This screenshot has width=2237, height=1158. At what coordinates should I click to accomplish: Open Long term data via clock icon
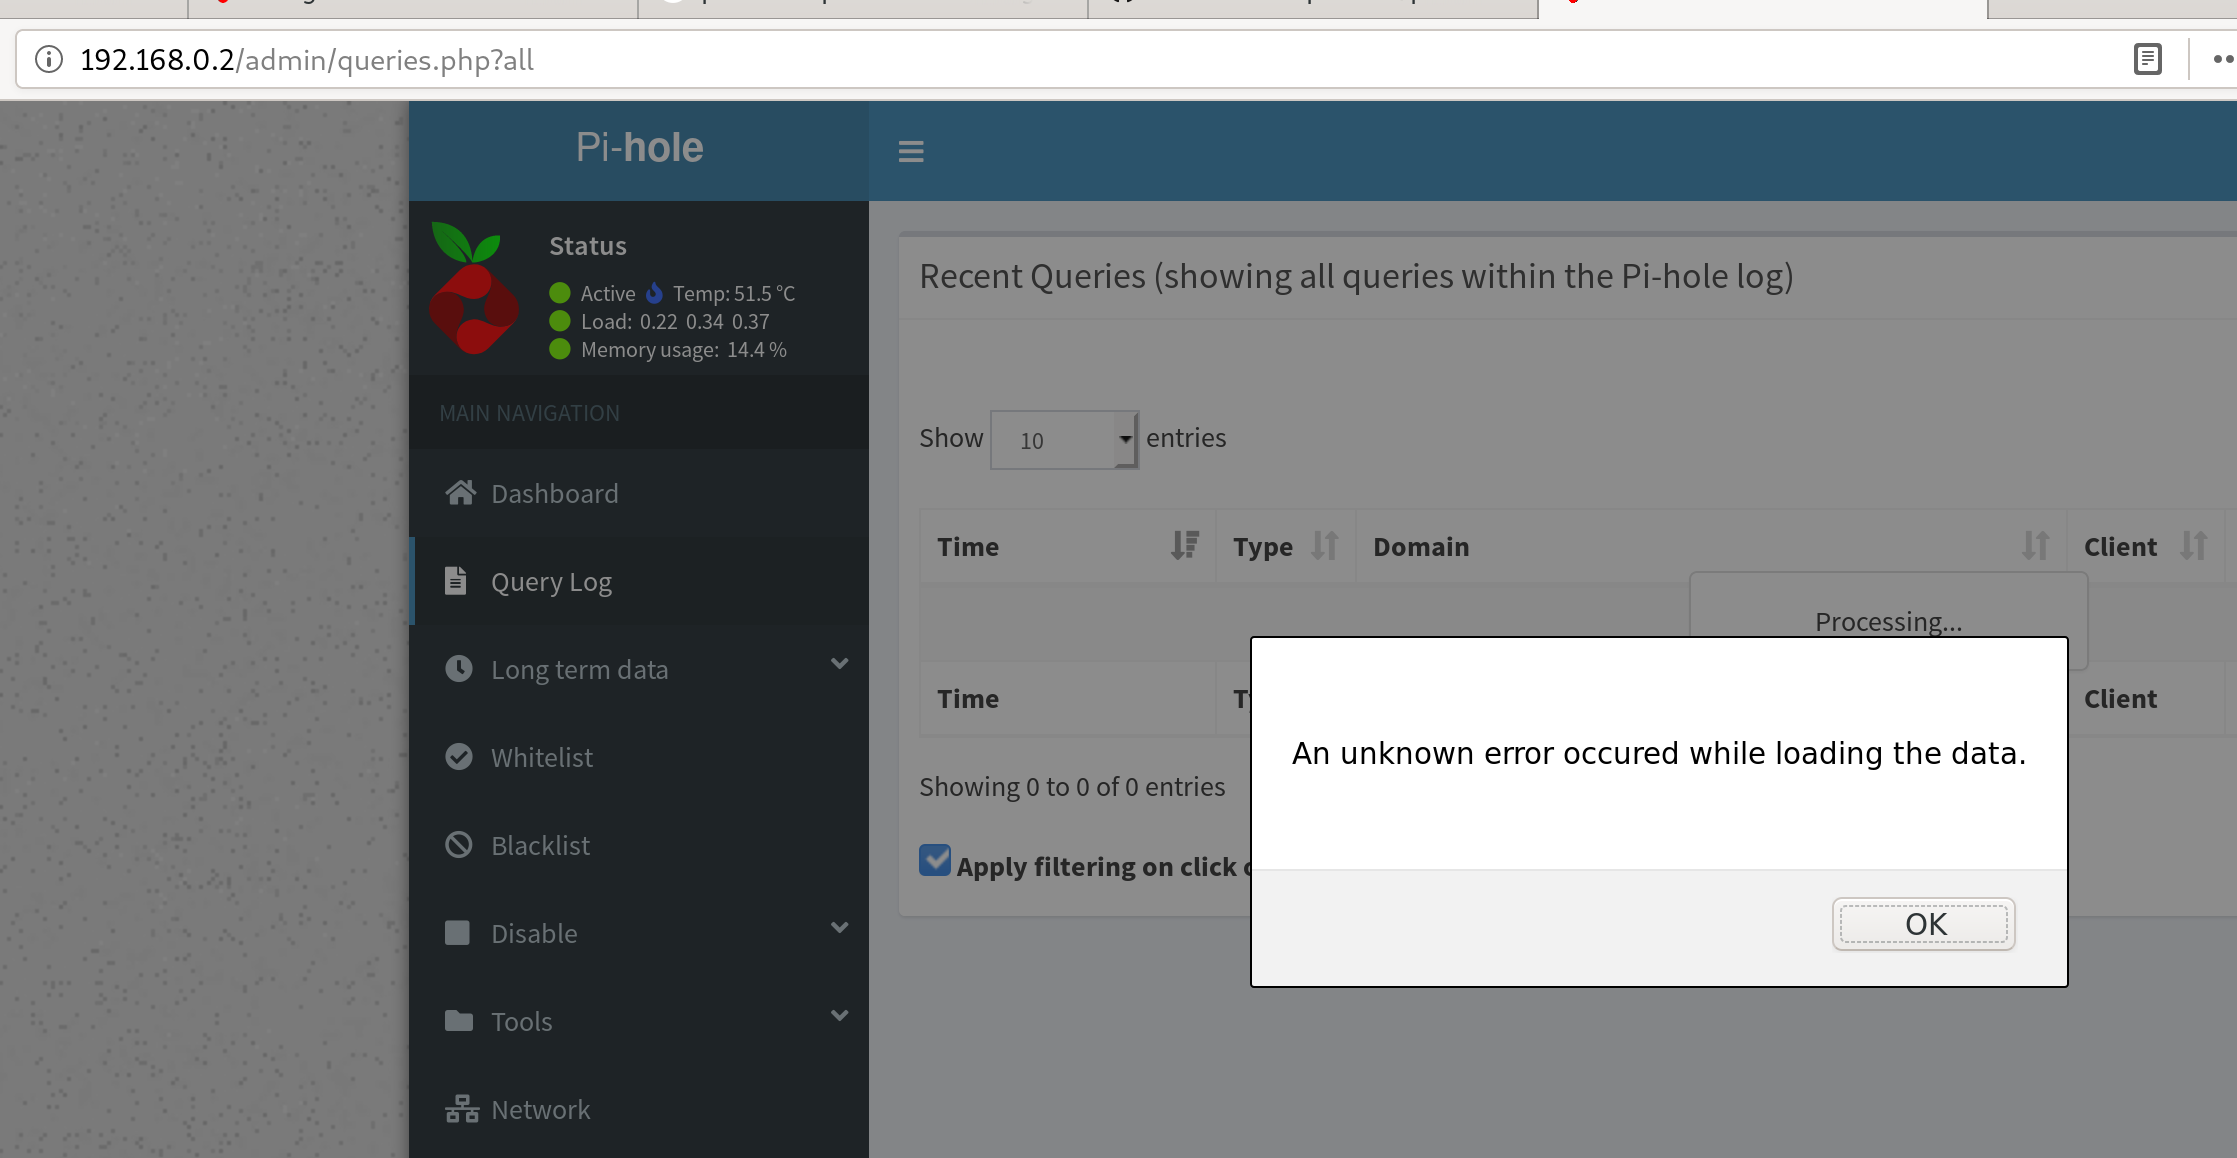pos(459,668)
